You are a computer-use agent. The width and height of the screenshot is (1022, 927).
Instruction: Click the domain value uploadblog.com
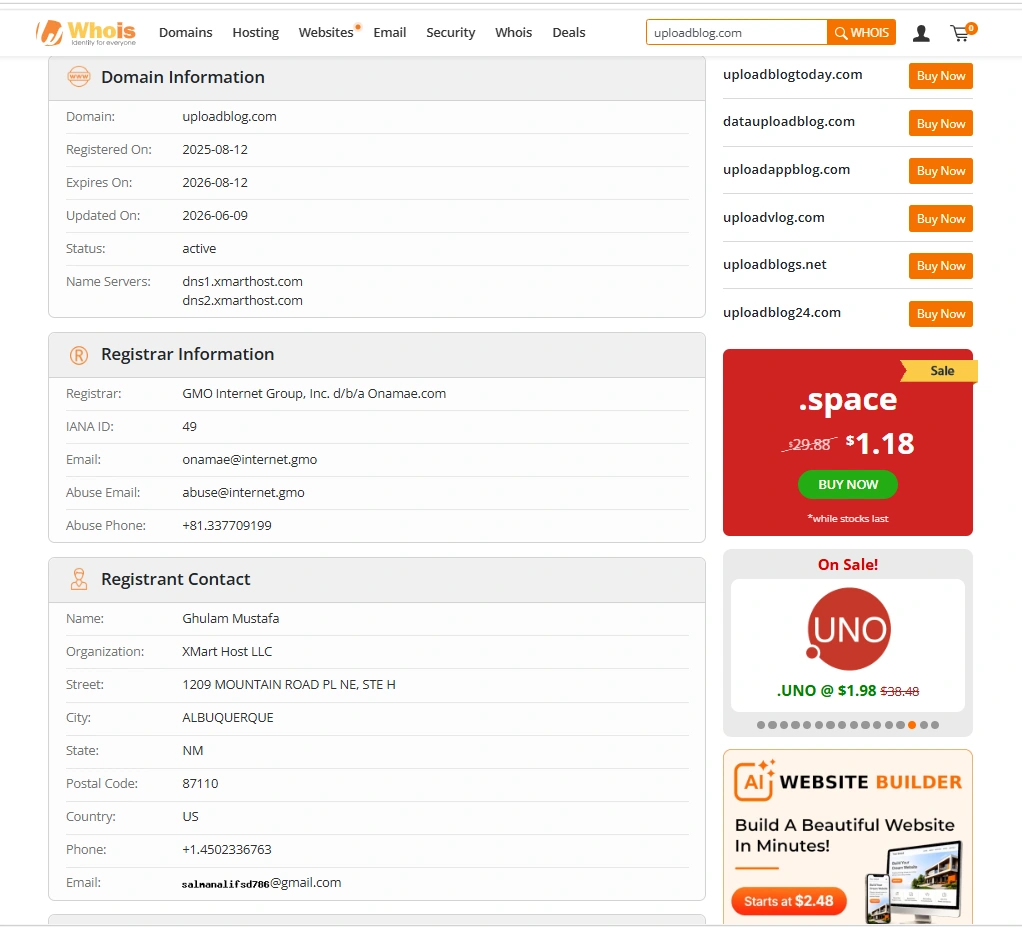(x=229, y=117)
